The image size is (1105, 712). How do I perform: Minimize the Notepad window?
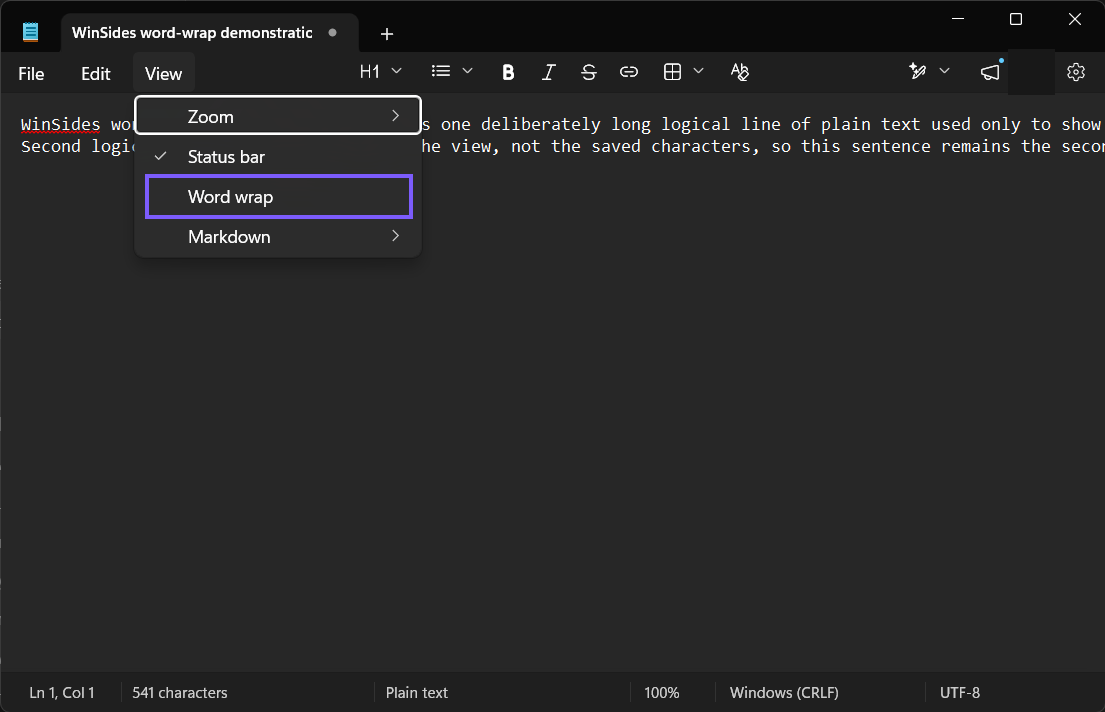tap(958, 19)
